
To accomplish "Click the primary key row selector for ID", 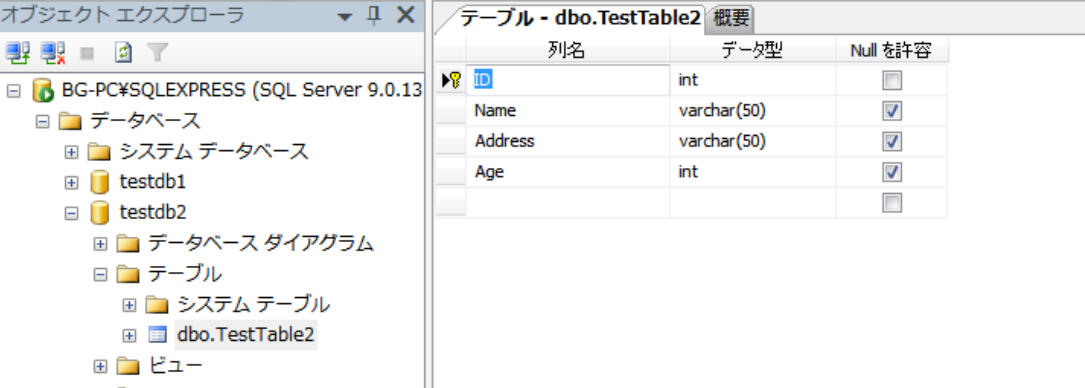I will pos(450,80).
